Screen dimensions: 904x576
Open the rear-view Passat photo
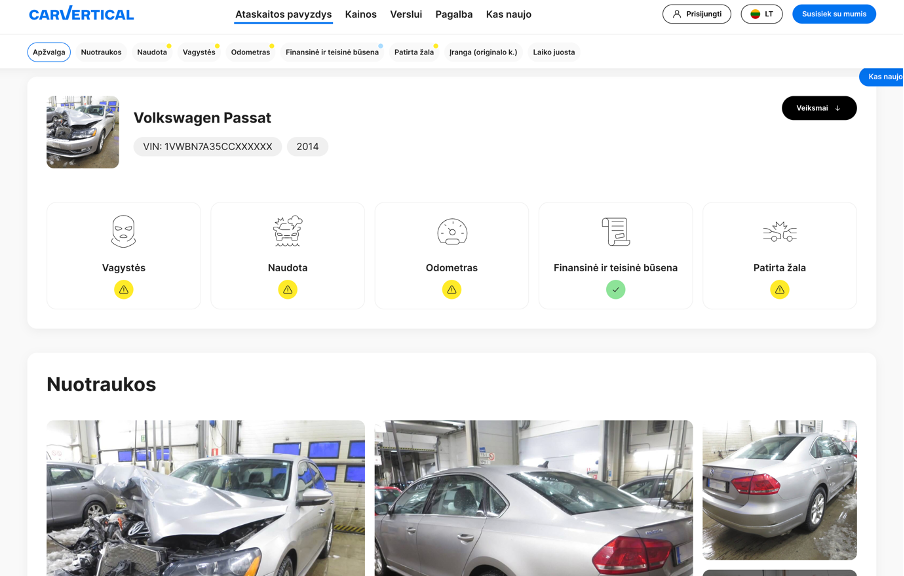(779, 490)
